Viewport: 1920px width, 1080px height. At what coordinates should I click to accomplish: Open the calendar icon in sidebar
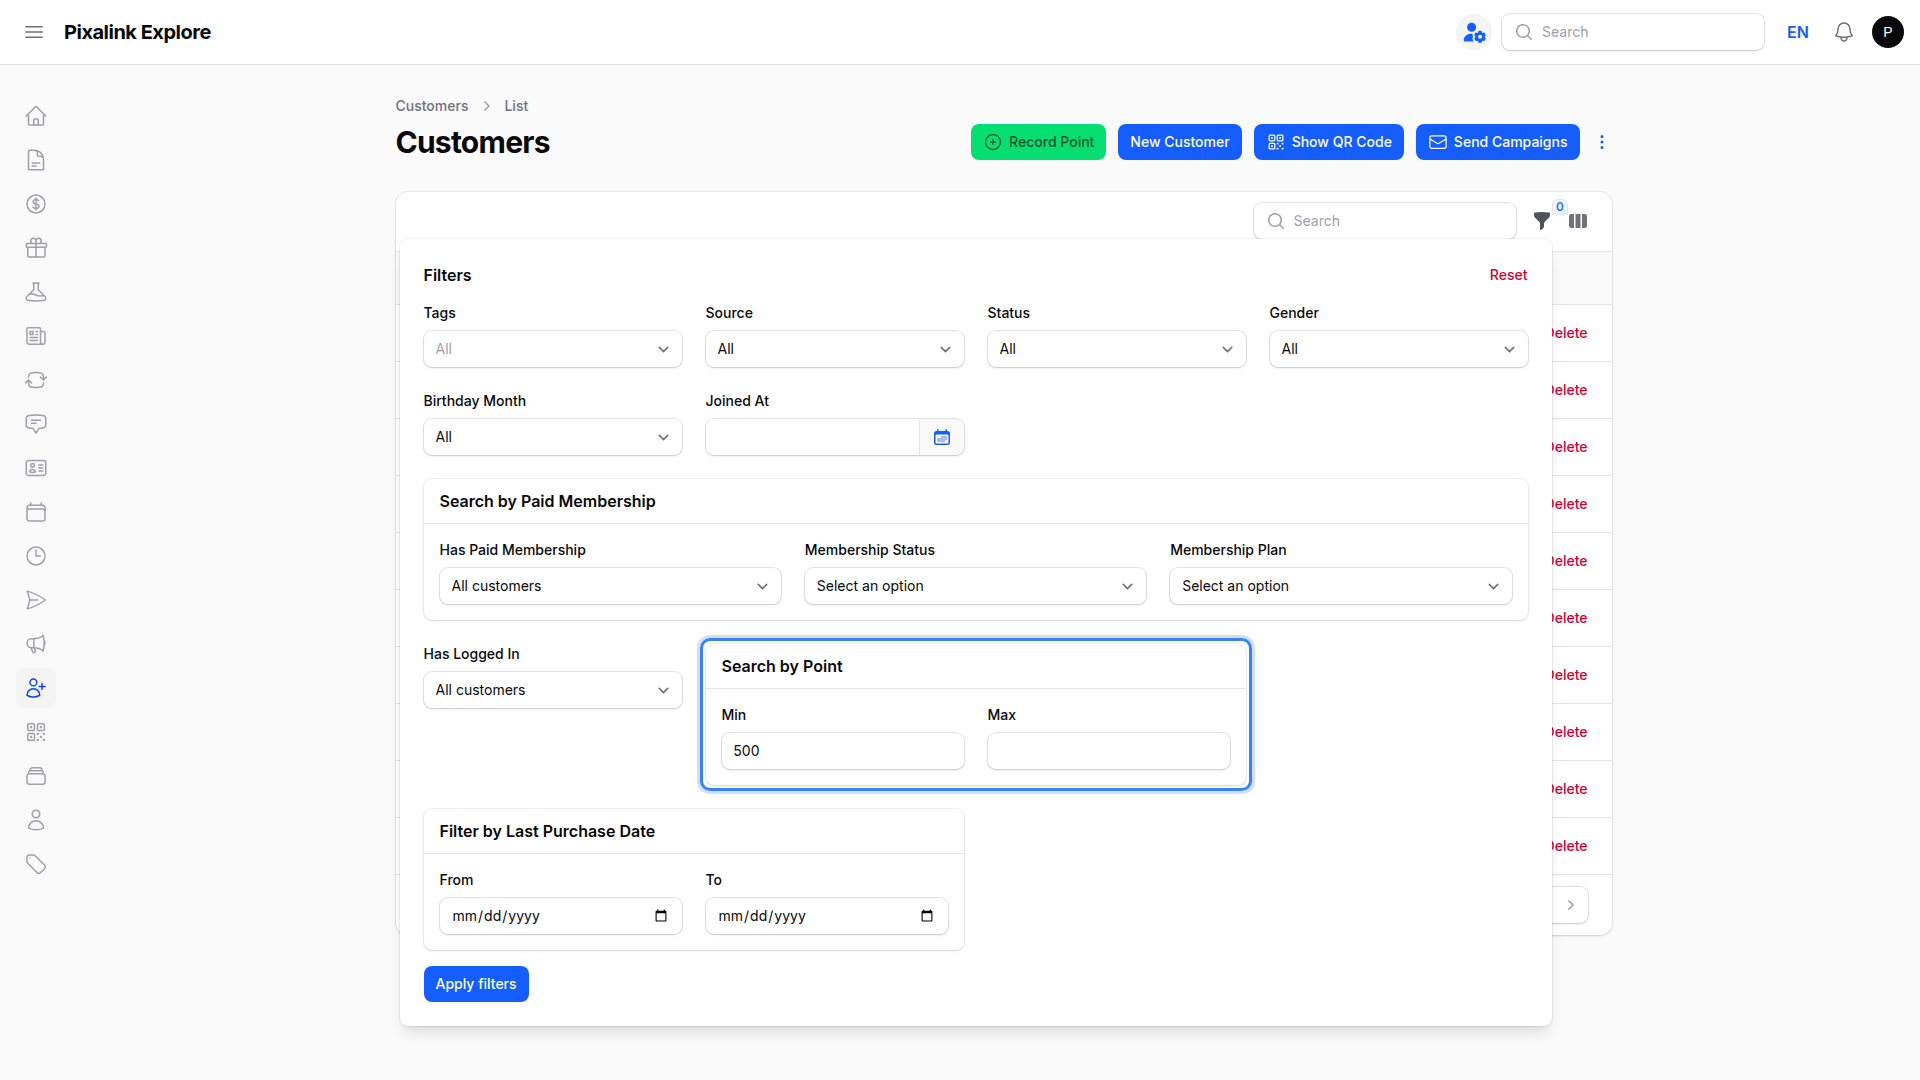pyautogui.click(x=36, y=512)
